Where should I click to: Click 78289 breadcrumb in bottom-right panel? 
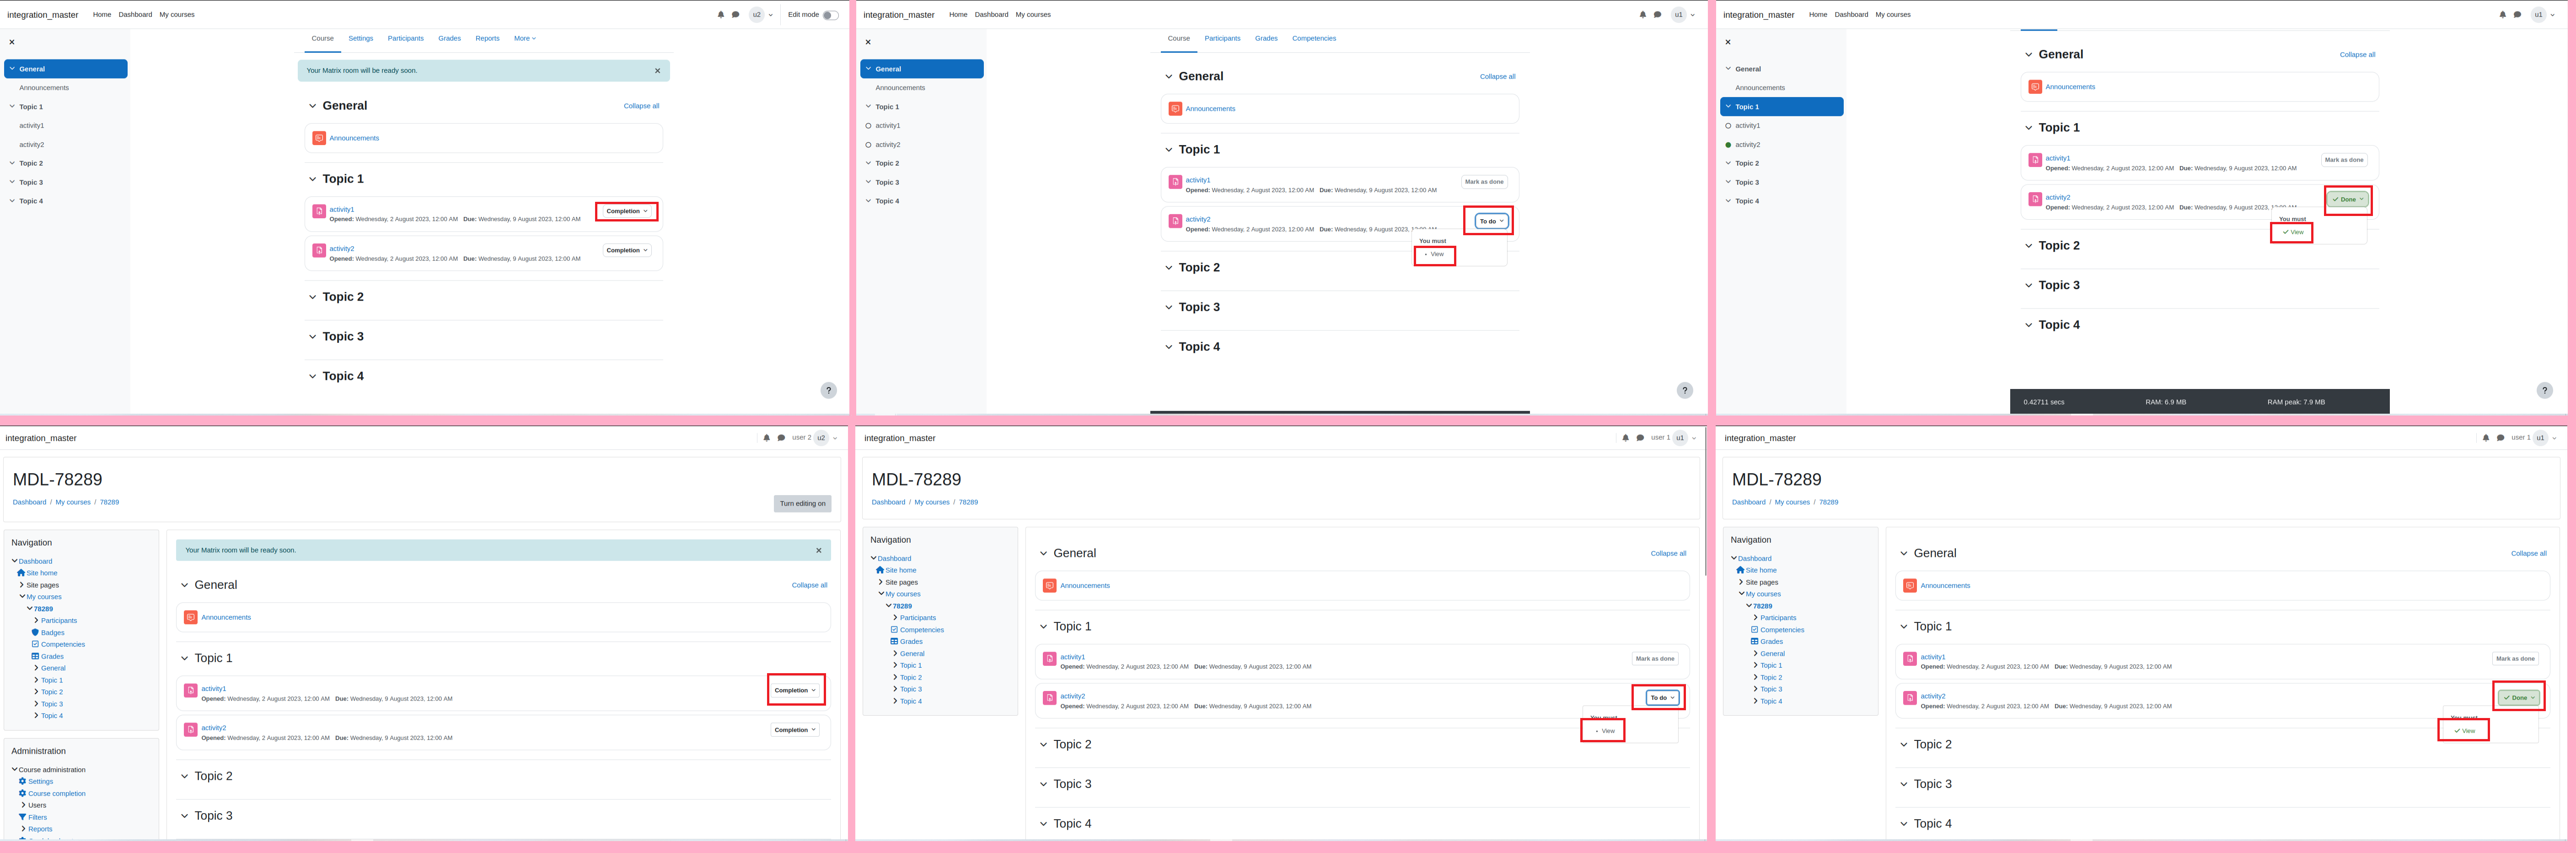[x=1828, y=502]
